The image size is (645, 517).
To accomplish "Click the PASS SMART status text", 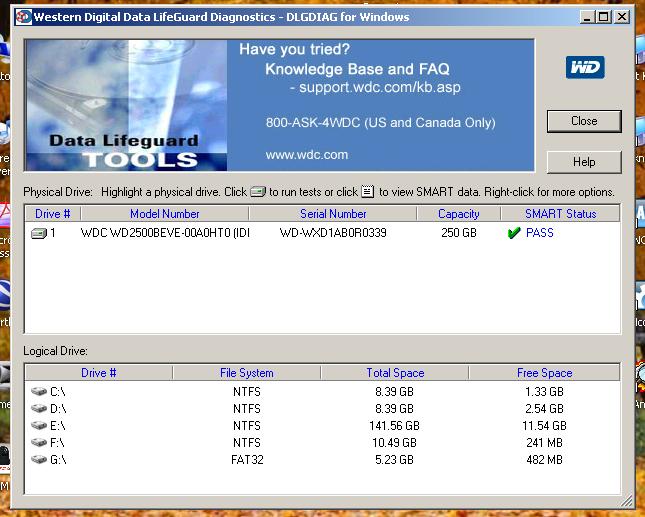I will (540, 233).
